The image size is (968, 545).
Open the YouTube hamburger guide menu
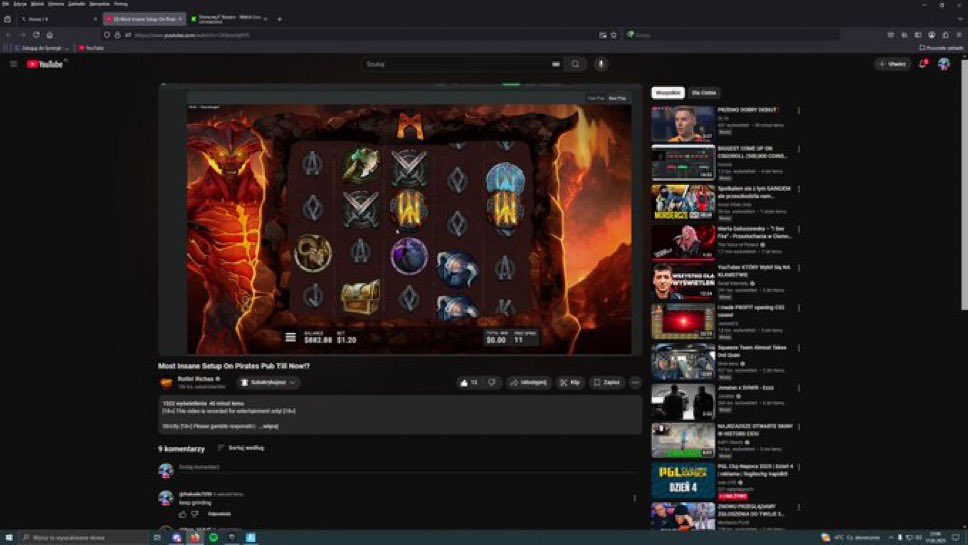click(14, 64)
